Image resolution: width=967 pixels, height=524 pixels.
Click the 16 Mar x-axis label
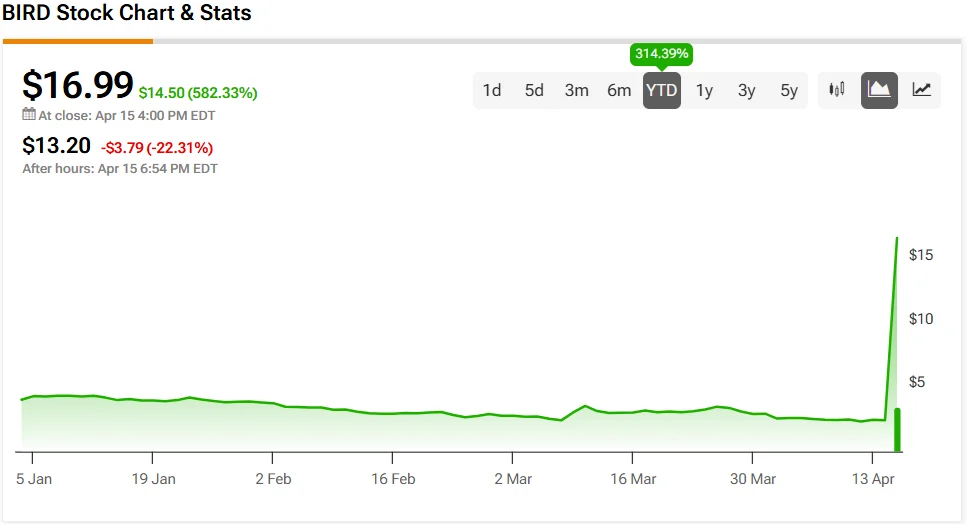coord(633,479)
